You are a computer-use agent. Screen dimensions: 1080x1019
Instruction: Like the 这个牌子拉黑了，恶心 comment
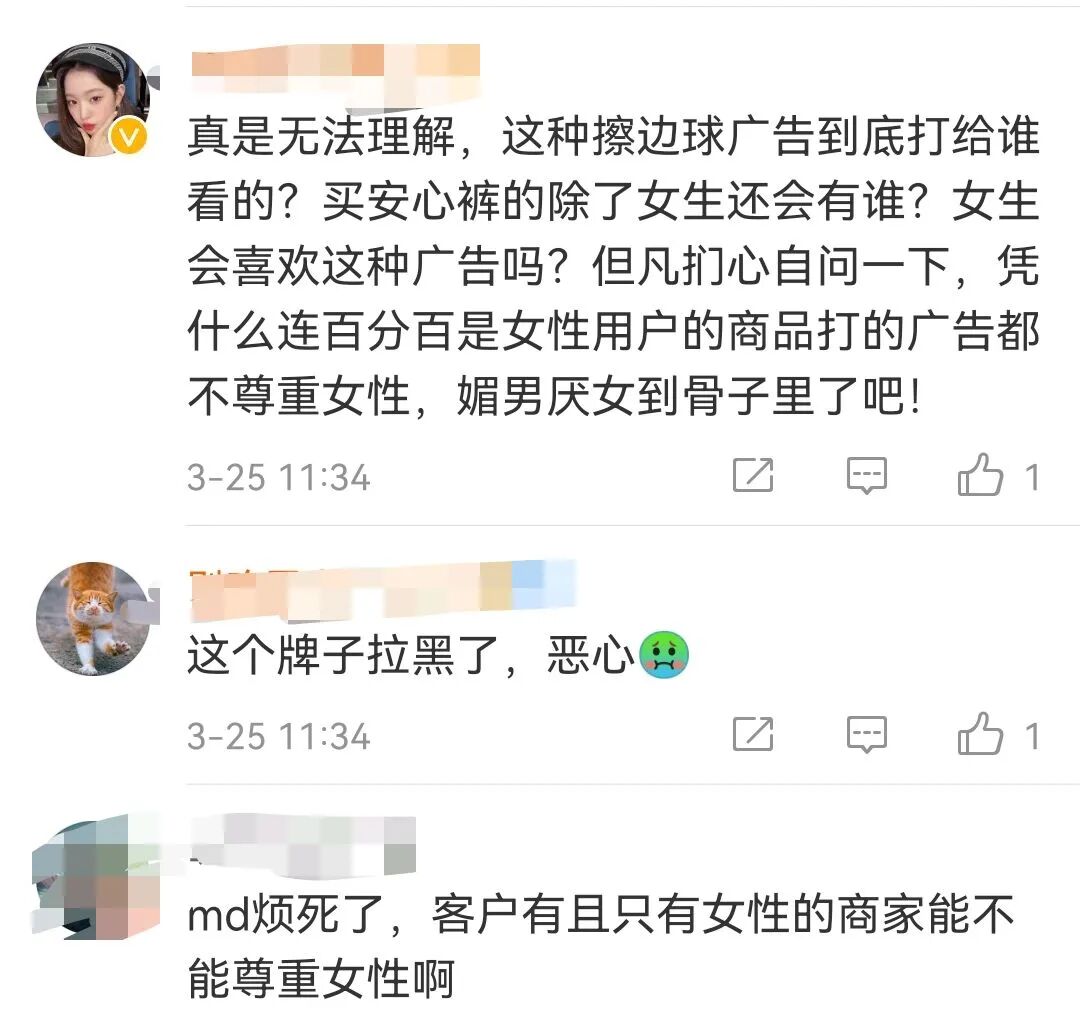(979, 733)
